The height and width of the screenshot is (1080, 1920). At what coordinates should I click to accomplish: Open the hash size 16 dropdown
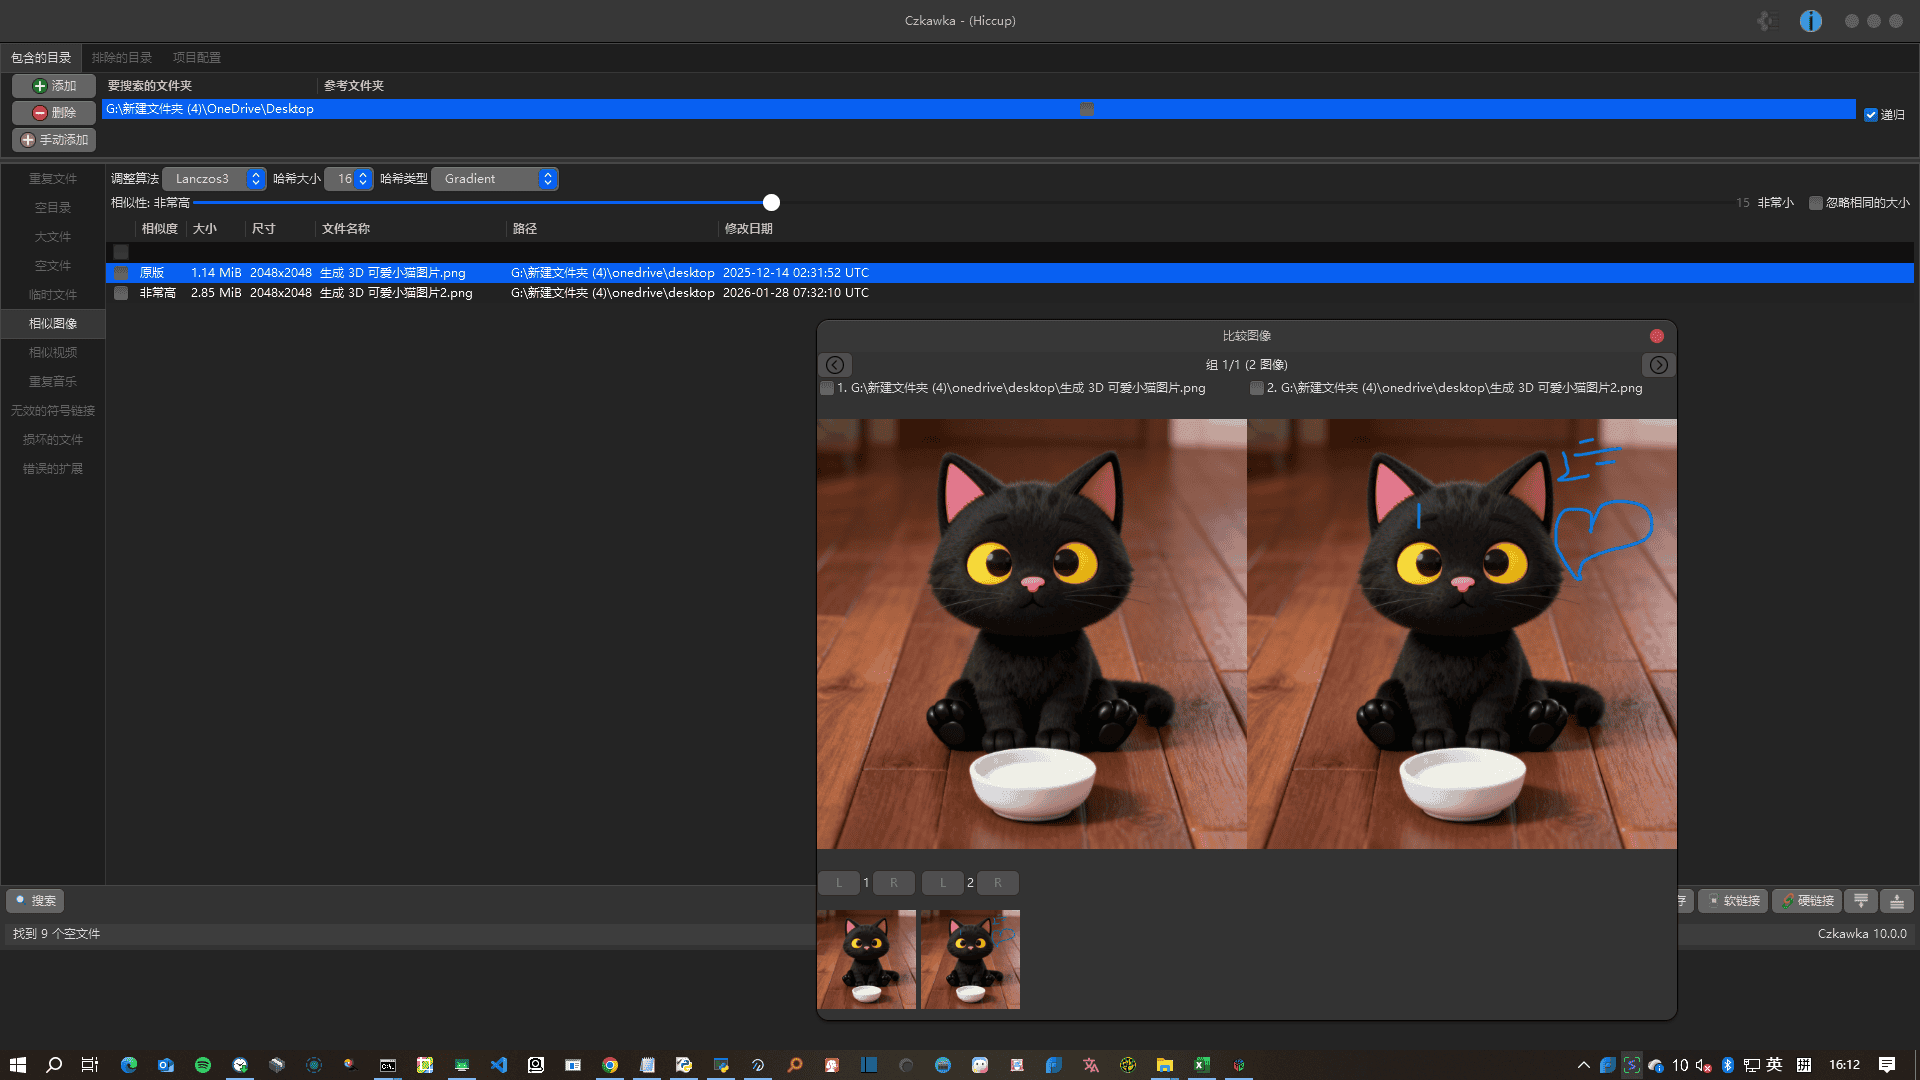(x=349, y=179)
